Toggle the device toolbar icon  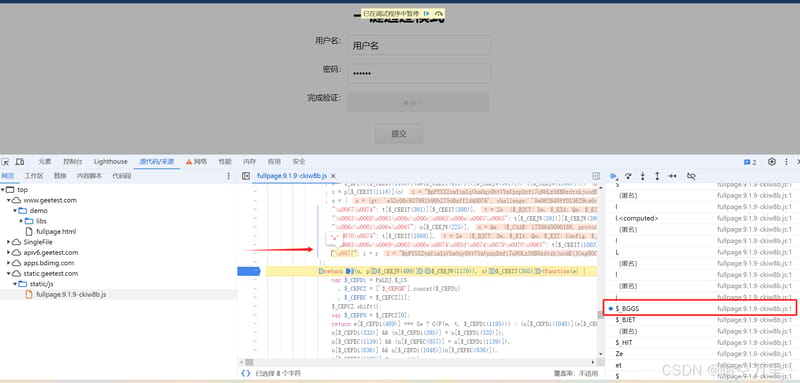tap(20, 162)
